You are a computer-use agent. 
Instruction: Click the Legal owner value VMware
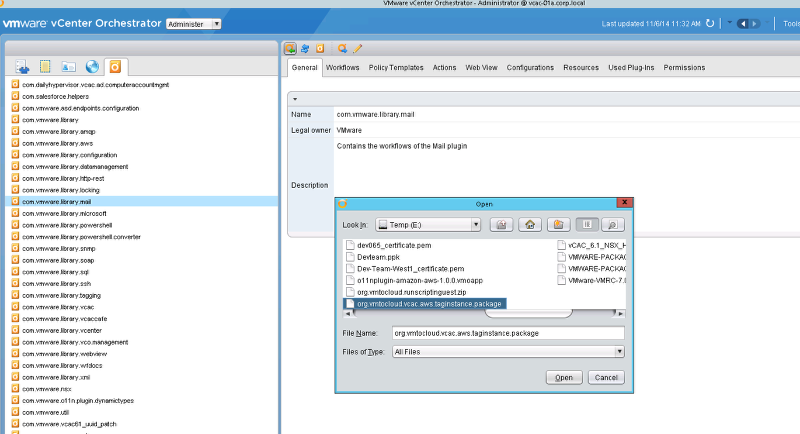pos(349,130)
